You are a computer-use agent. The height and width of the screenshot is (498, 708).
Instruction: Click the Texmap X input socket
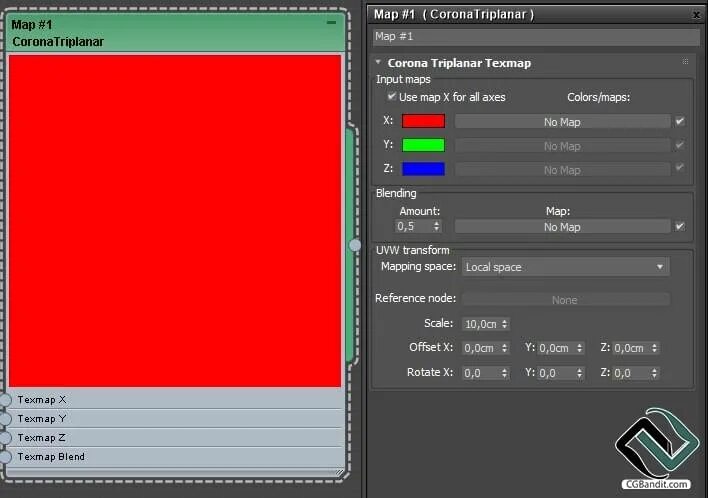click(5, 400)
